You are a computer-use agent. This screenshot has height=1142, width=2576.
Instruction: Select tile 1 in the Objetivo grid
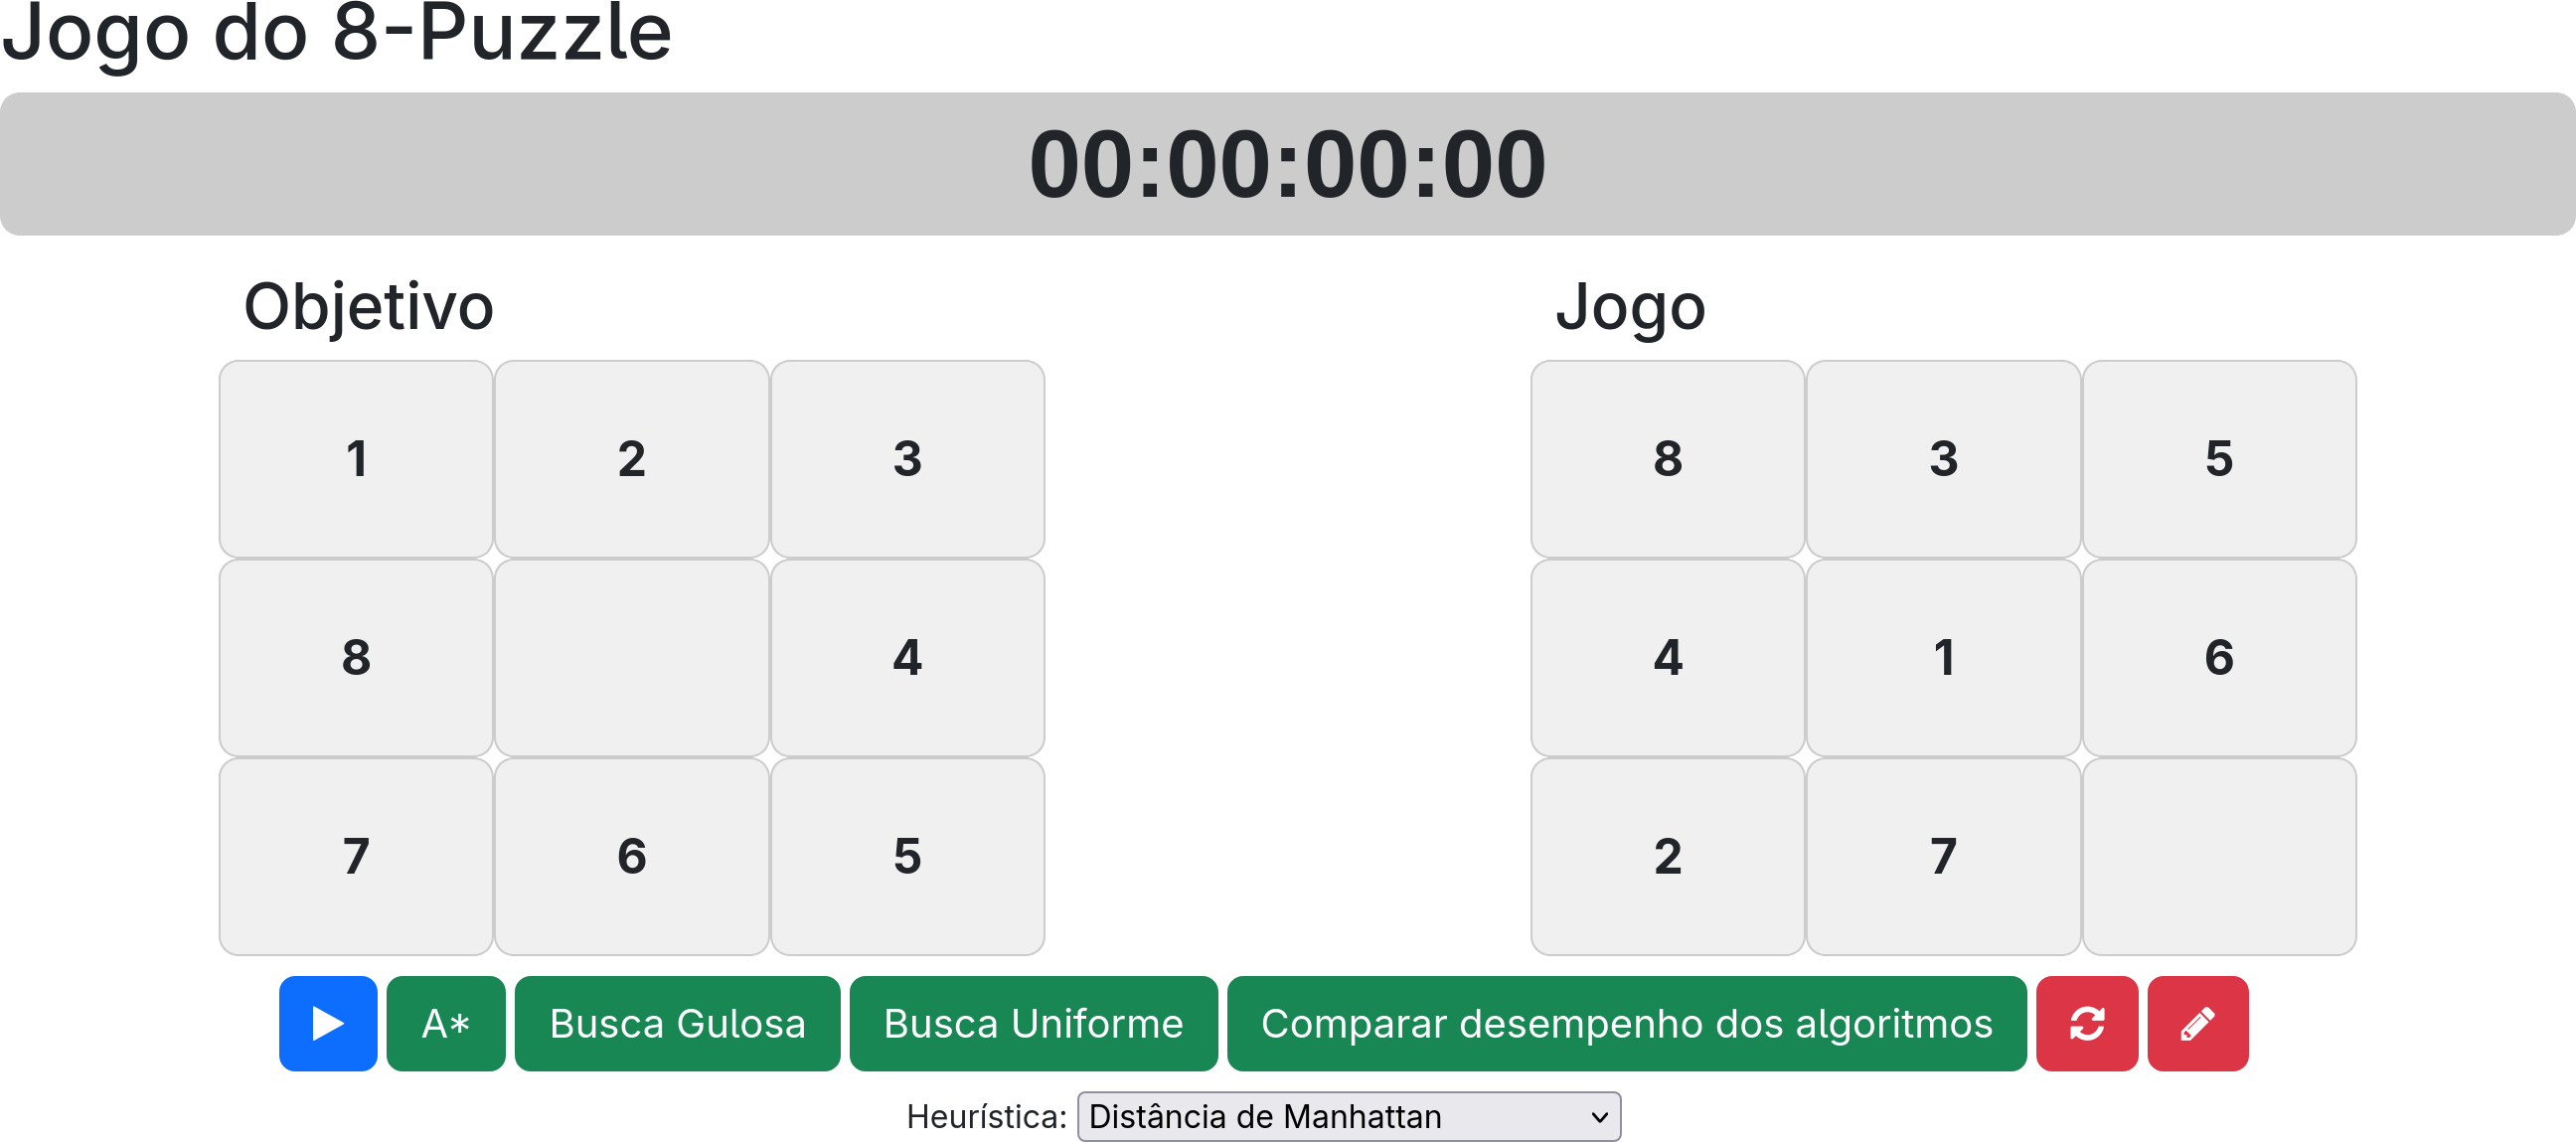click(357, 458)
